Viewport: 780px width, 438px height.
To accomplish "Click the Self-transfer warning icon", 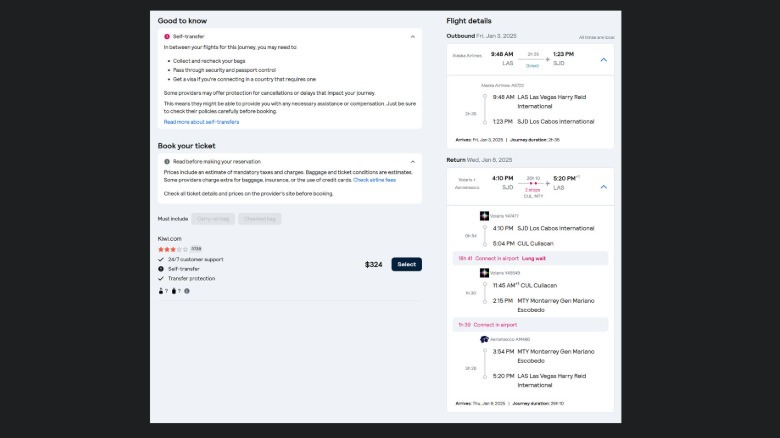I will pyautogui.click(x=167, y=36).
